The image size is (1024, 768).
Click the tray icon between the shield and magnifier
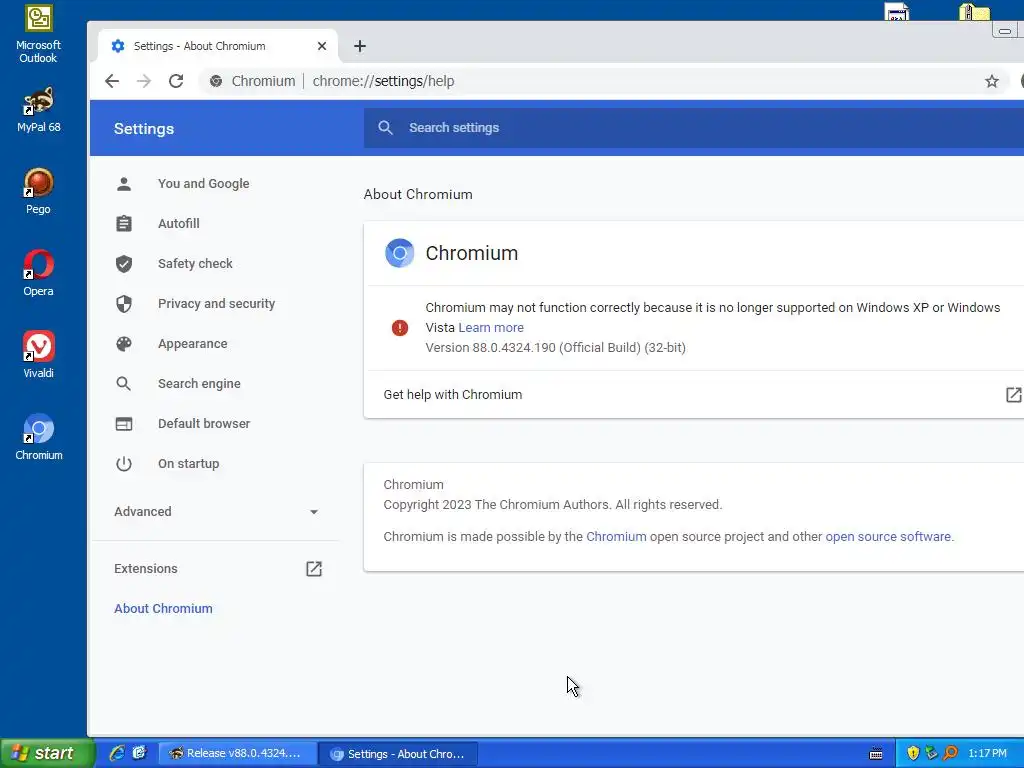(931, 753)
